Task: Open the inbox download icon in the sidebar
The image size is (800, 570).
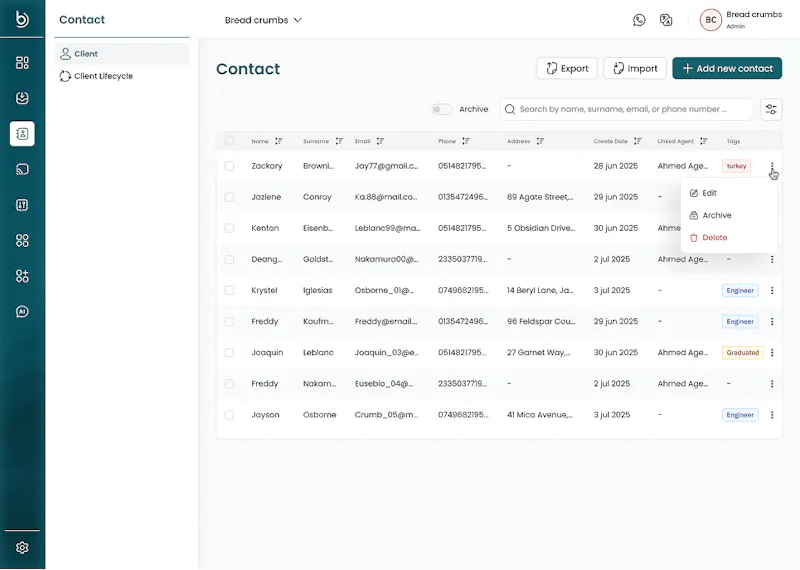Action: [22, 98]
